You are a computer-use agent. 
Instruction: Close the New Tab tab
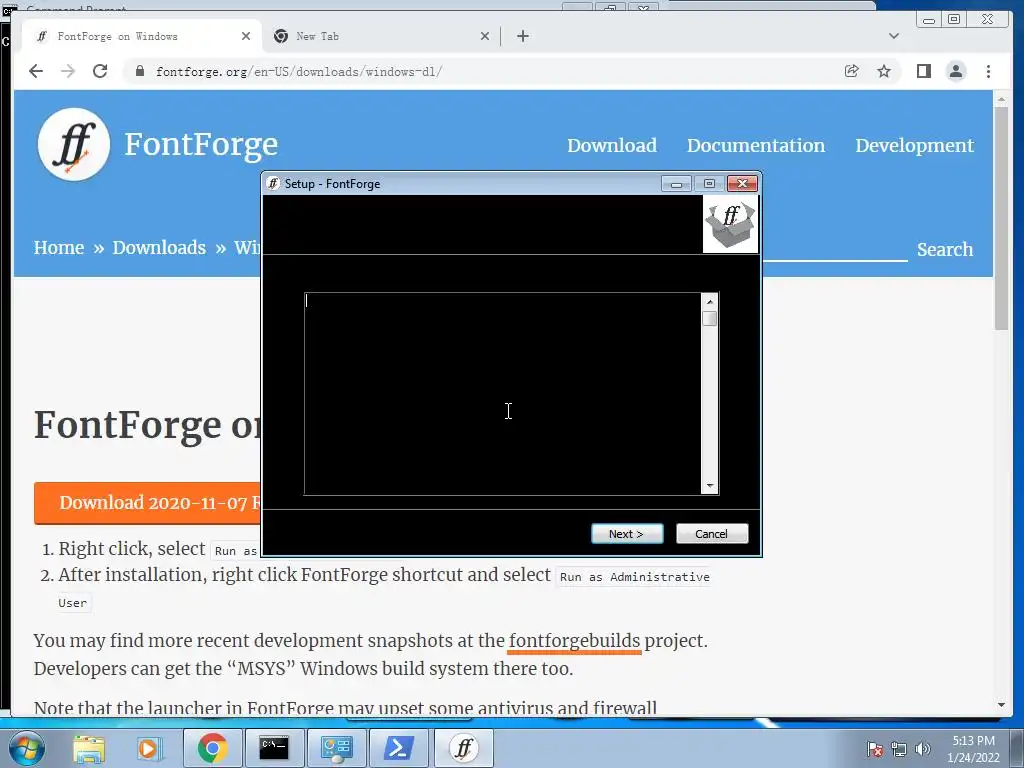[x=485, y=37]
